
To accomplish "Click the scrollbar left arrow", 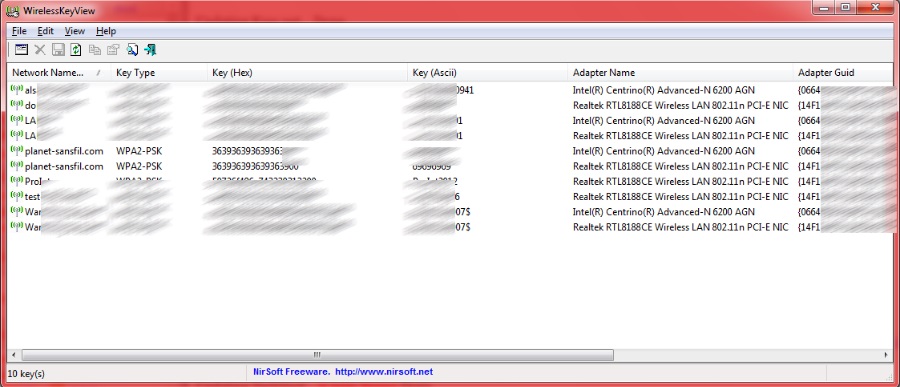I will click(x=13, y=355).
